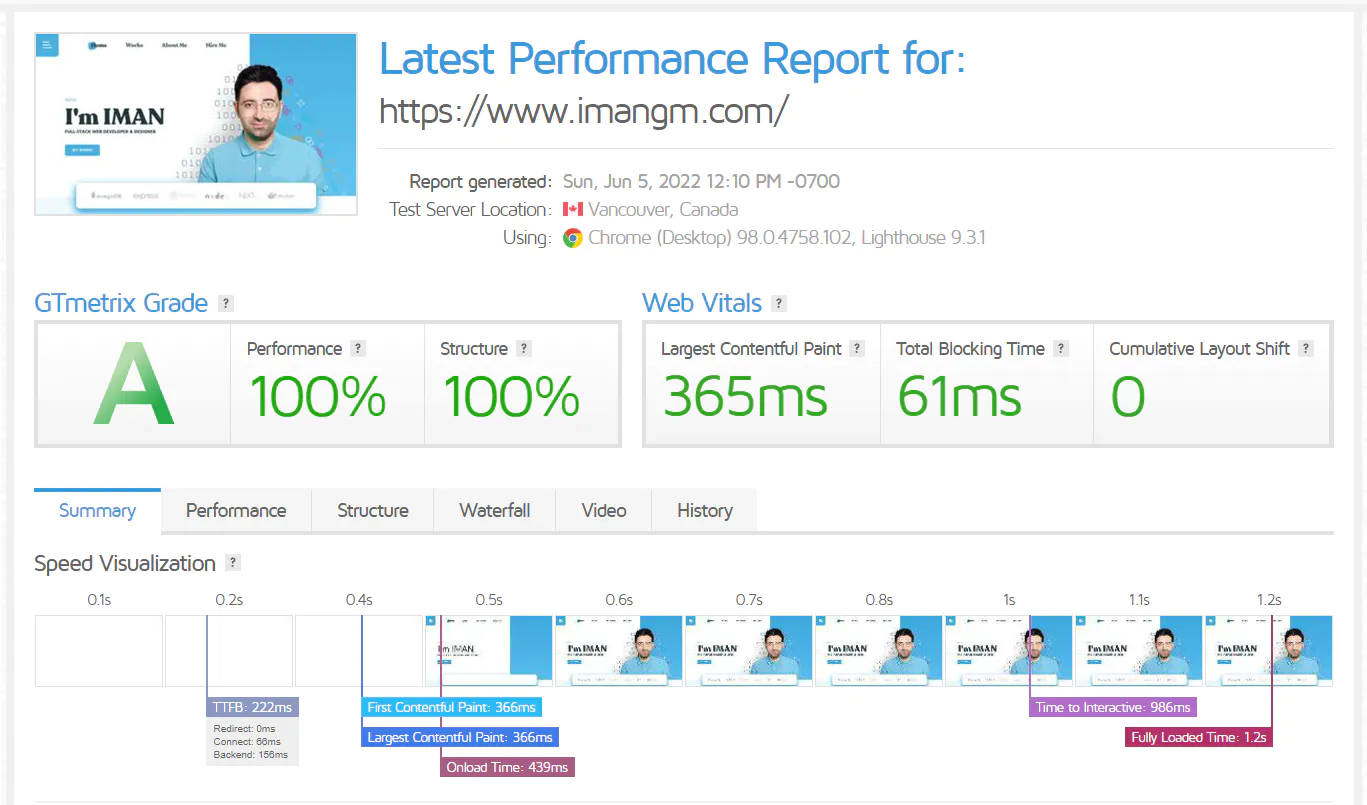Click the TTFB: 222ms marker label
This screenshot has height=805, width=1367.
[x=252, y=708]
